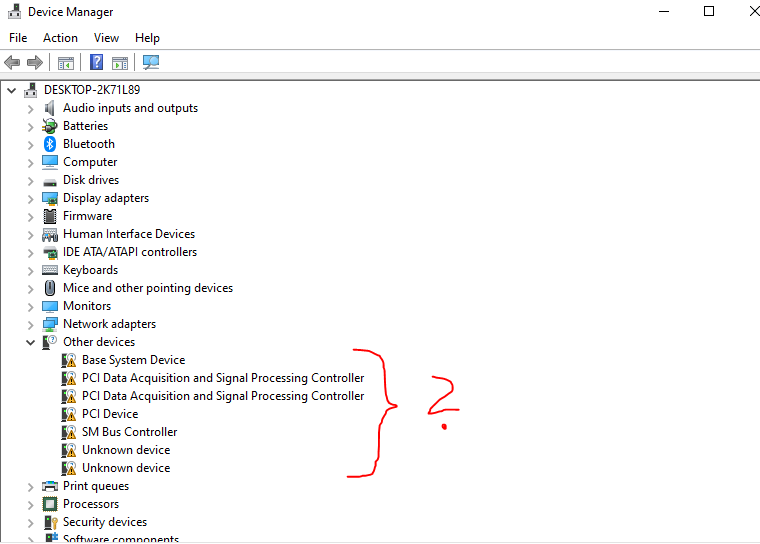This screenshot has width=760, height=544.
Task: Select first PCI Data Acquisition and Signal Processing Controller
Action: pyautogui.click(x=223, y=378)
